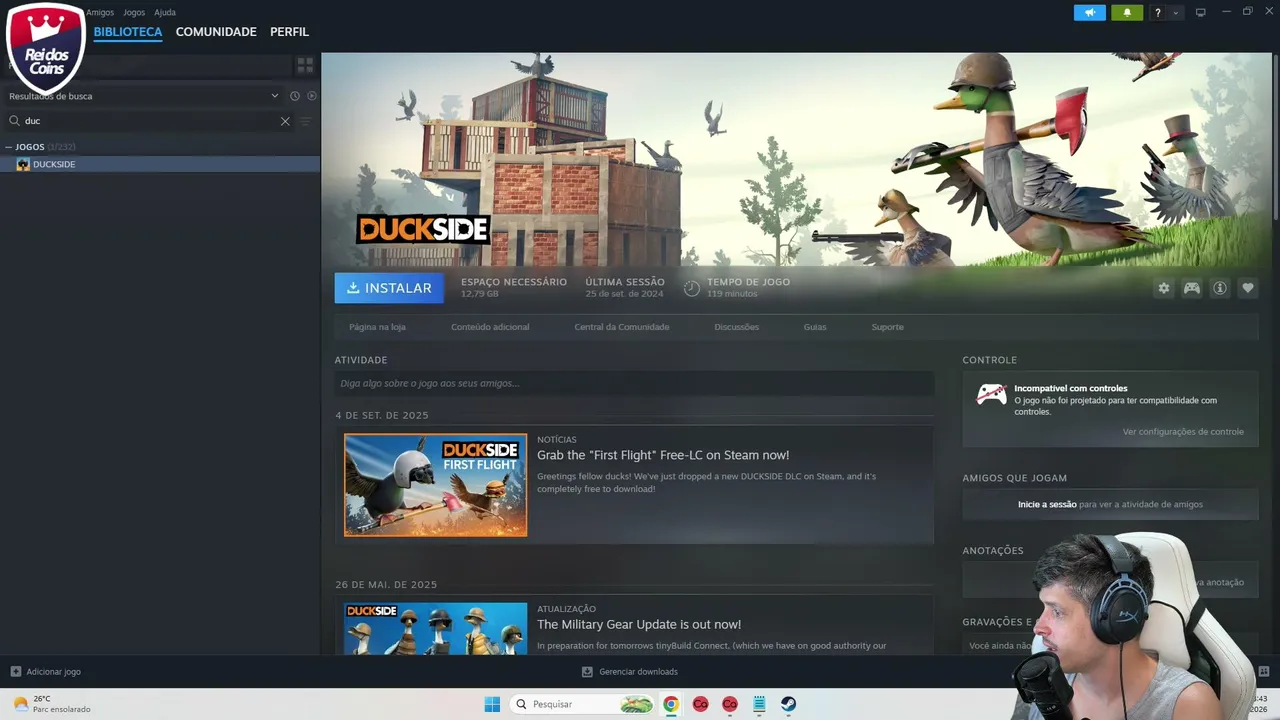Open the Página na loja link
This screenshot has width=1280, height=720.
click(x=377, y=327)
